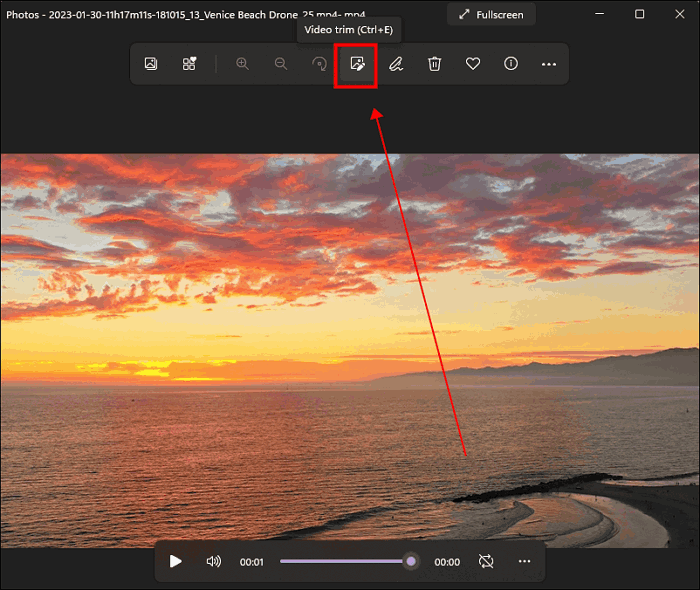Toggle the repeat loop option
The width and height of the screenshot is (700, 590).
486,562
